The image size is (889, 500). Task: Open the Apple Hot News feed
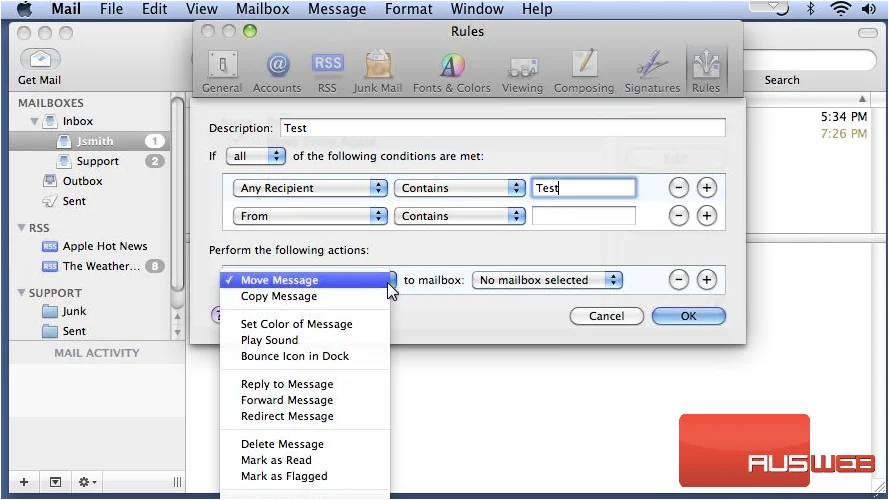(105, 246)
